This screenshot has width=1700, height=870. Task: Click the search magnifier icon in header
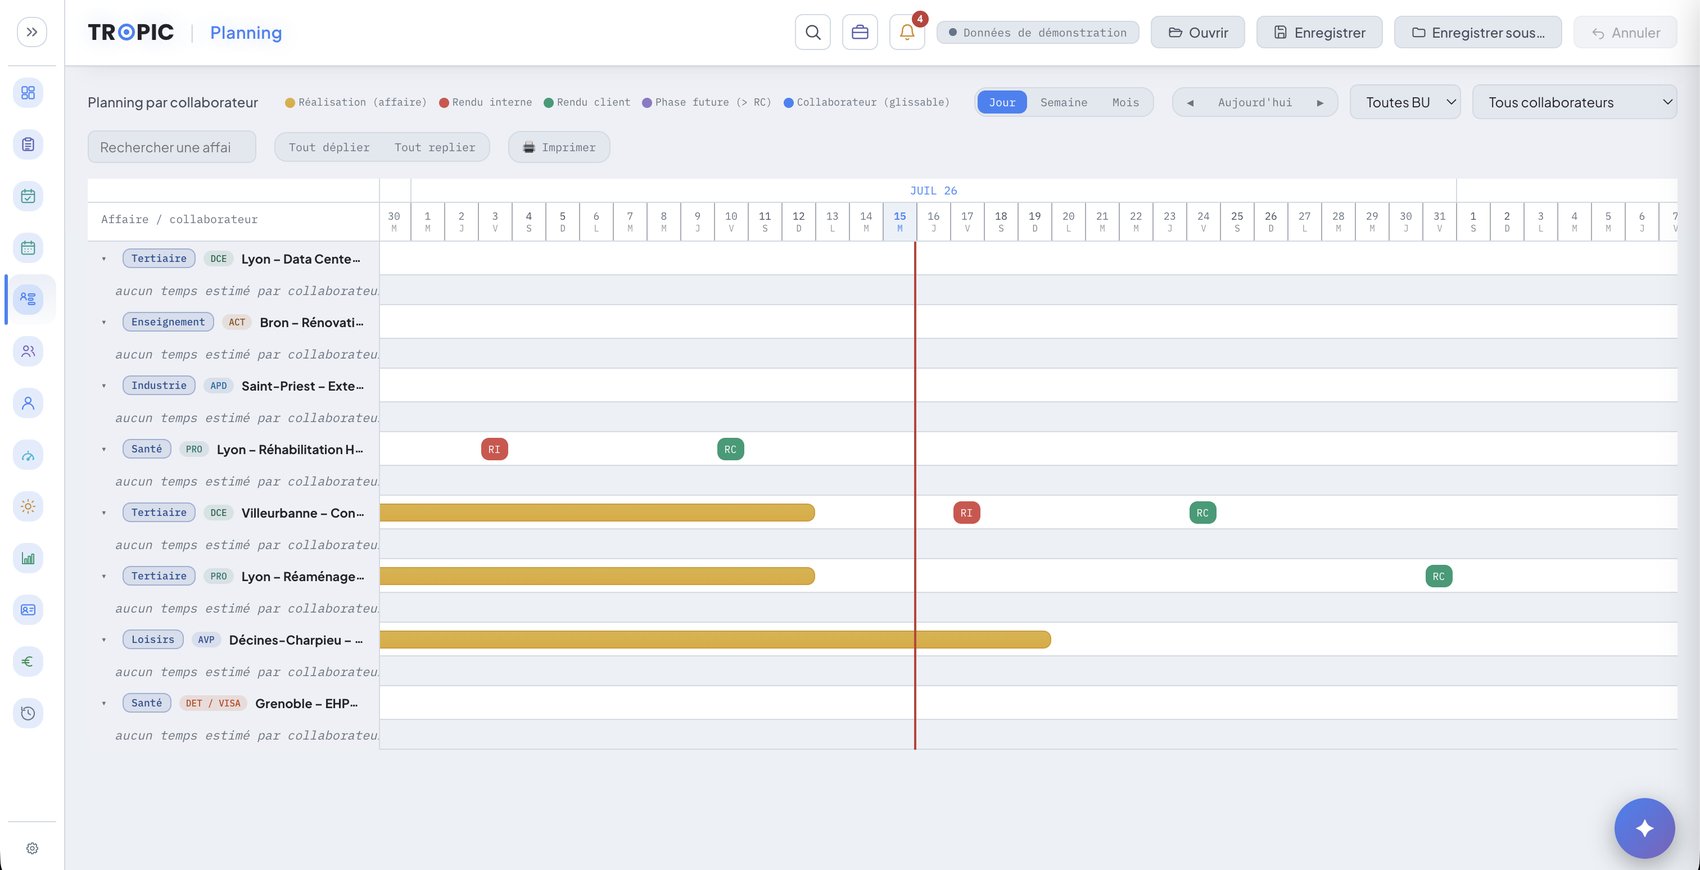(x=813, y=32)
